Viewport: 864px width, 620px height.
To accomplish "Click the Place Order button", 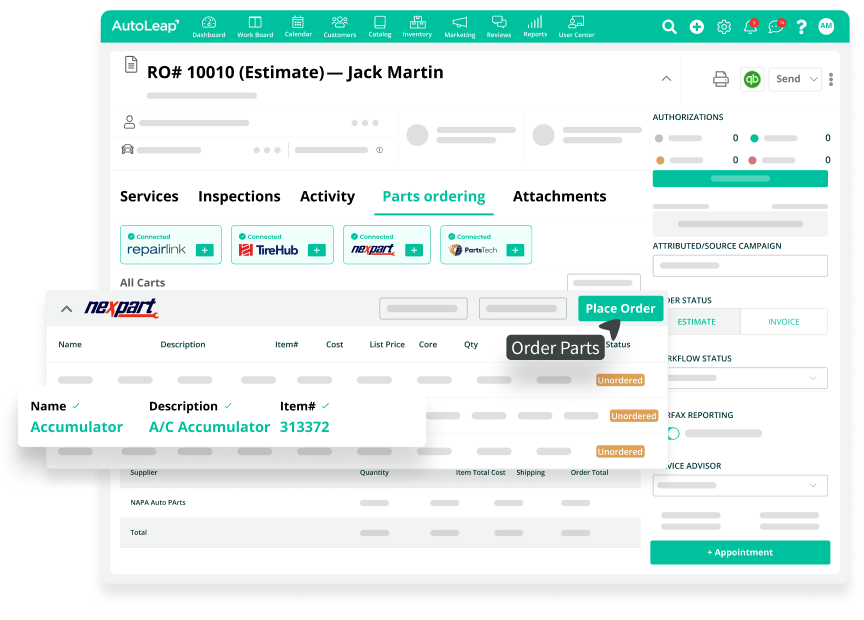I will click(x=620, y=308).
